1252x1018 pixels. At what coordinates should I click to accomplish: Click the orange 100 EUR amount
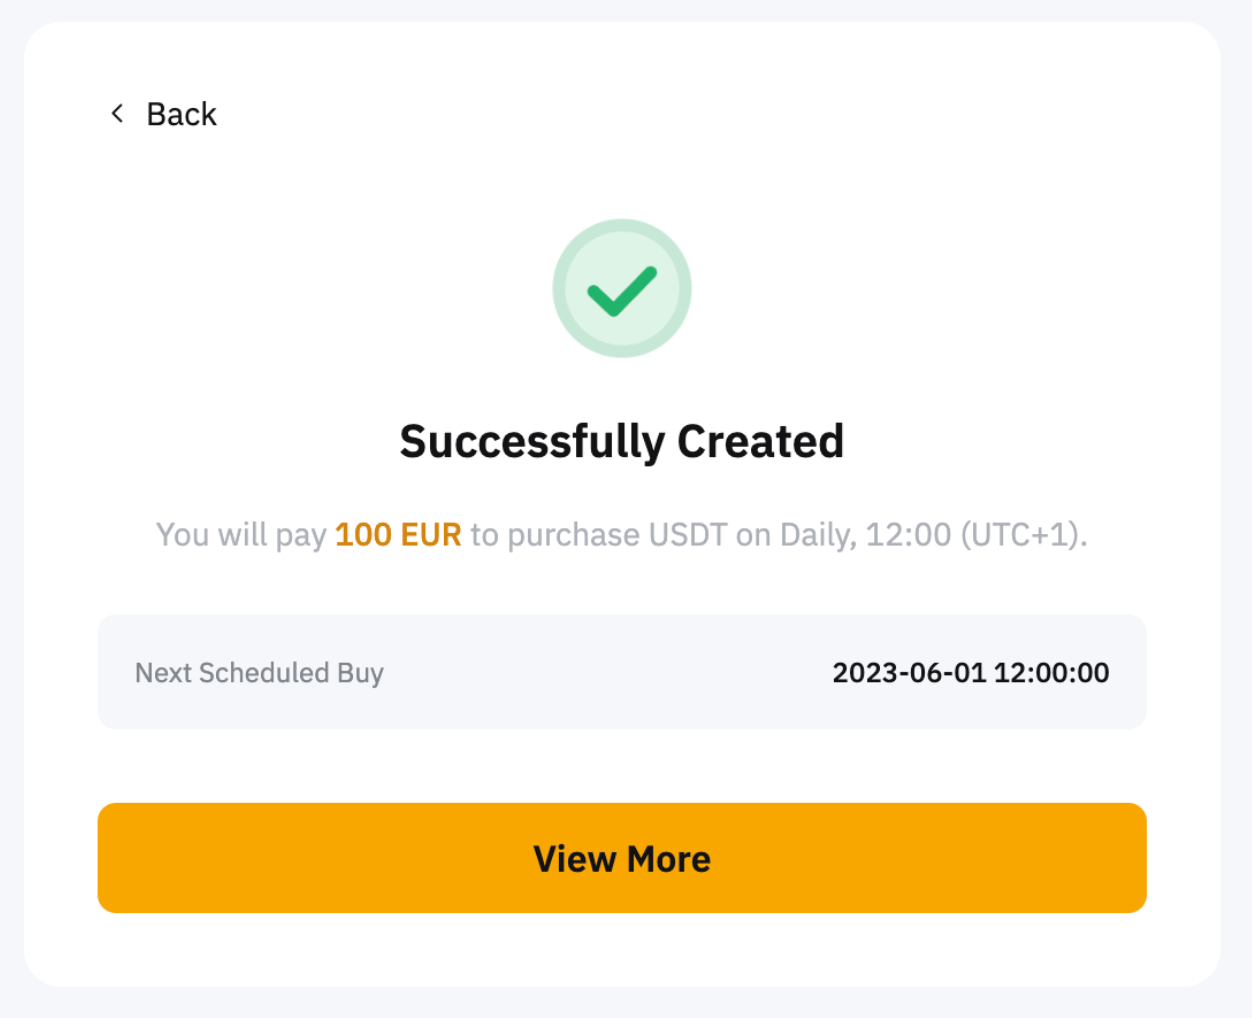(398, 535)
